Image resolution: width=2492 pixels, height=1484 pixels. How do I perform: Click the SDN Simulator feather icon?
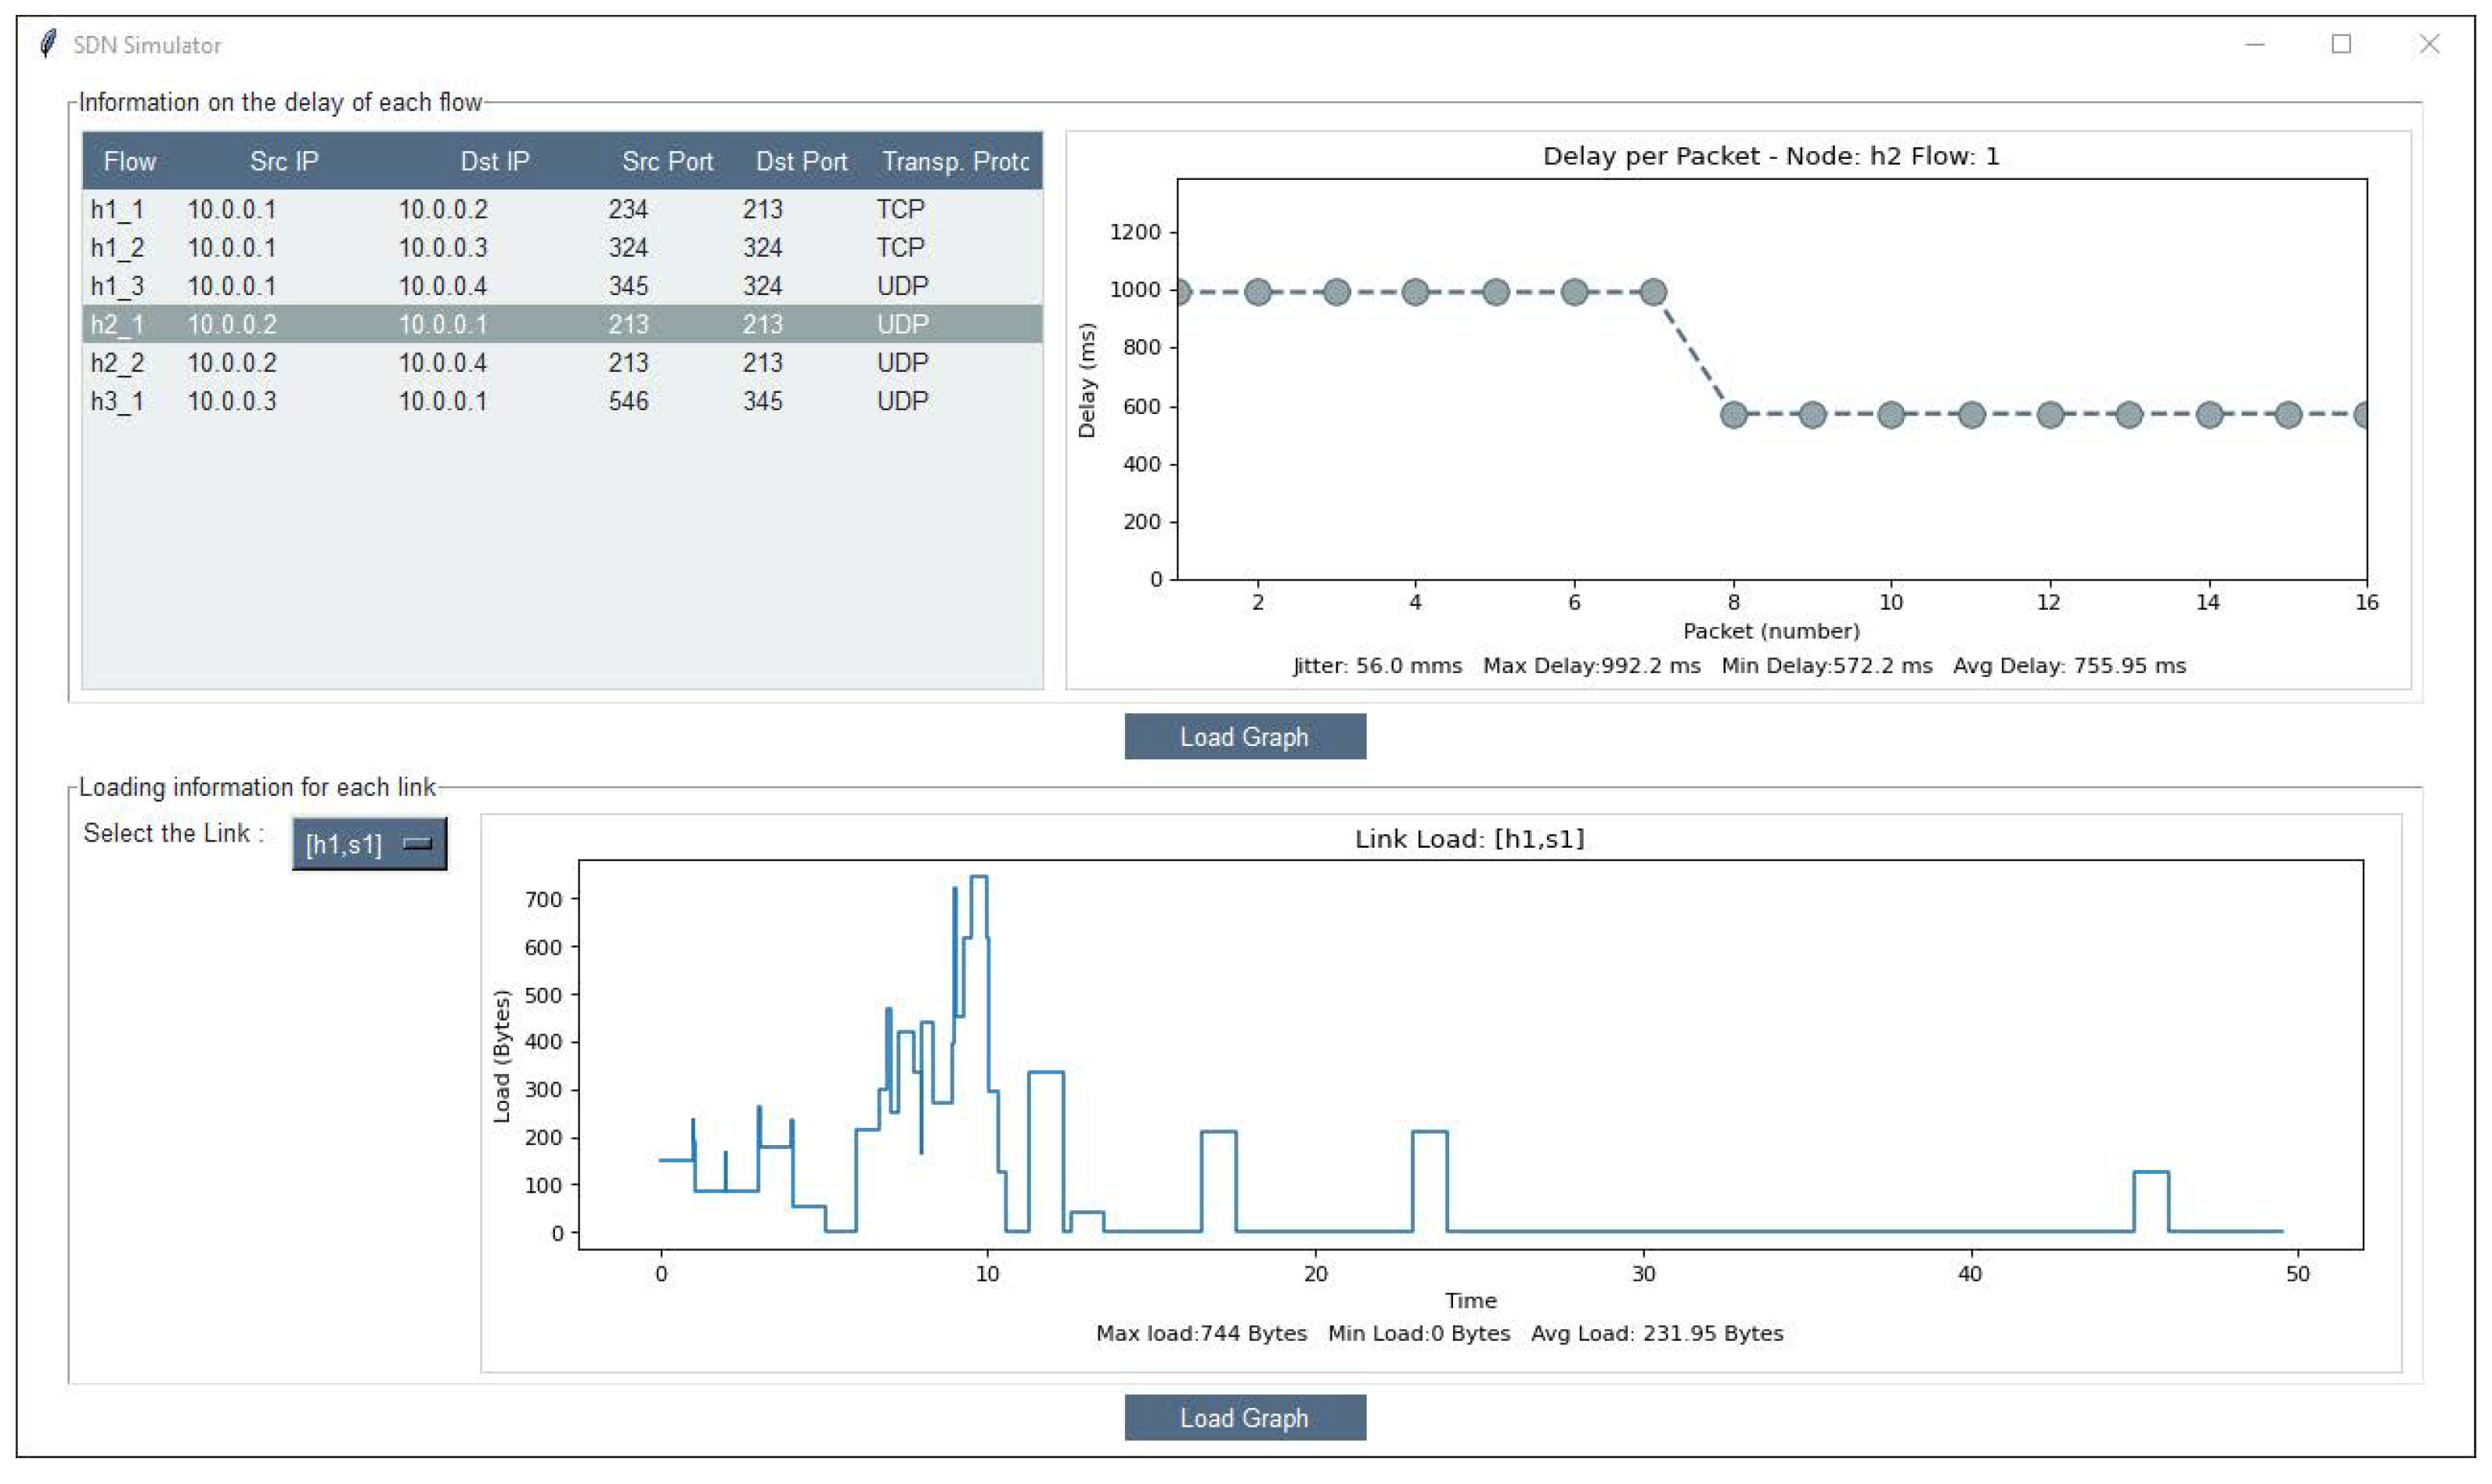click(47, 44)
